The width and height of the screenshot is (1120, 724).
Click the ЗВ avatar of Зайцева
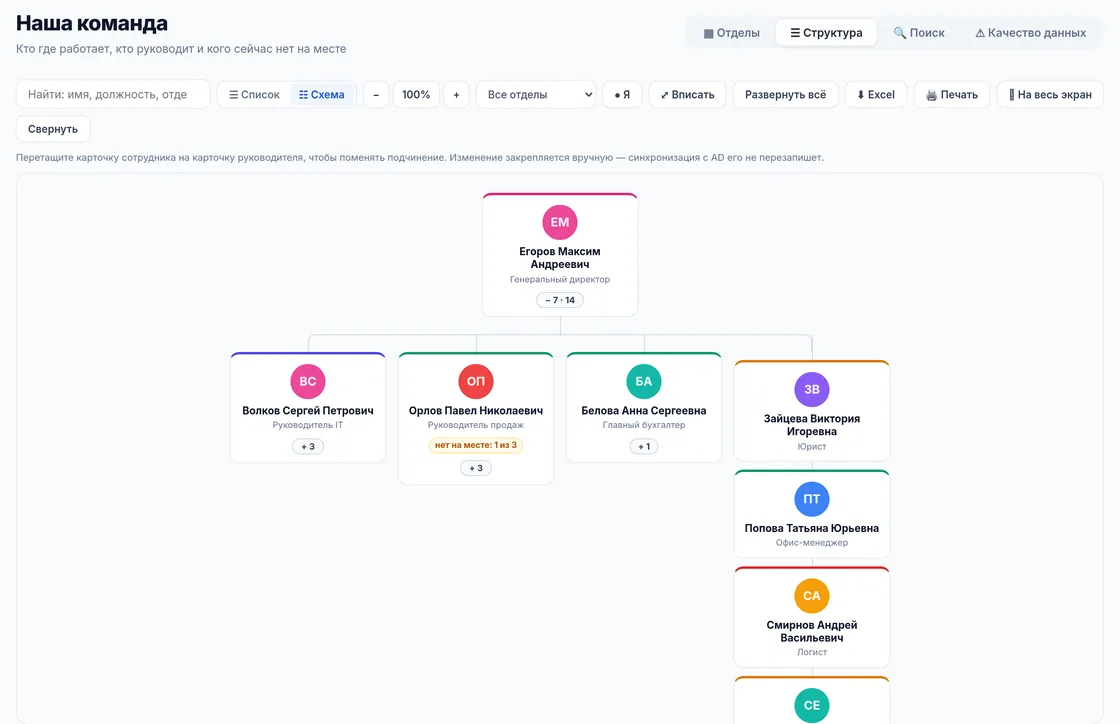812,389
